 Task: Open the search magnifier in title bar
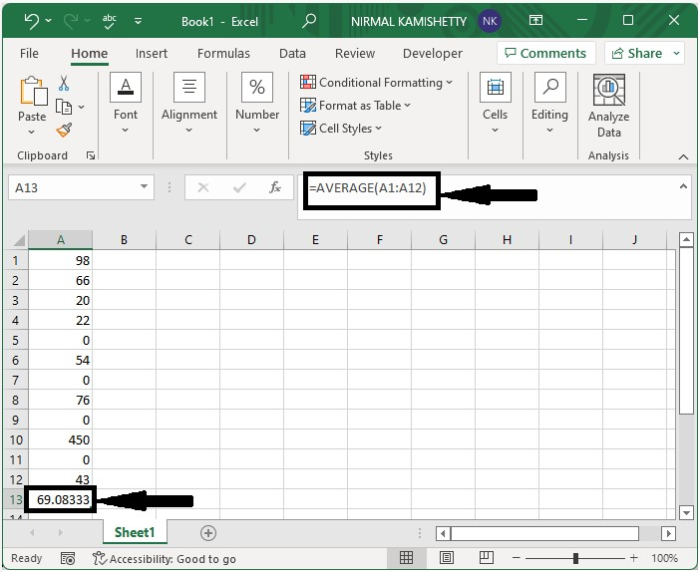[x=309, y=21]
